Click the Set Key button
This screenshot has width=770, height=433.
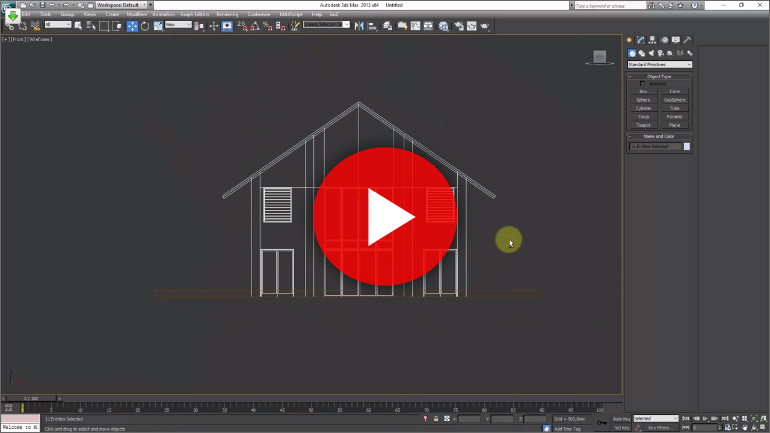pos(622,428)
